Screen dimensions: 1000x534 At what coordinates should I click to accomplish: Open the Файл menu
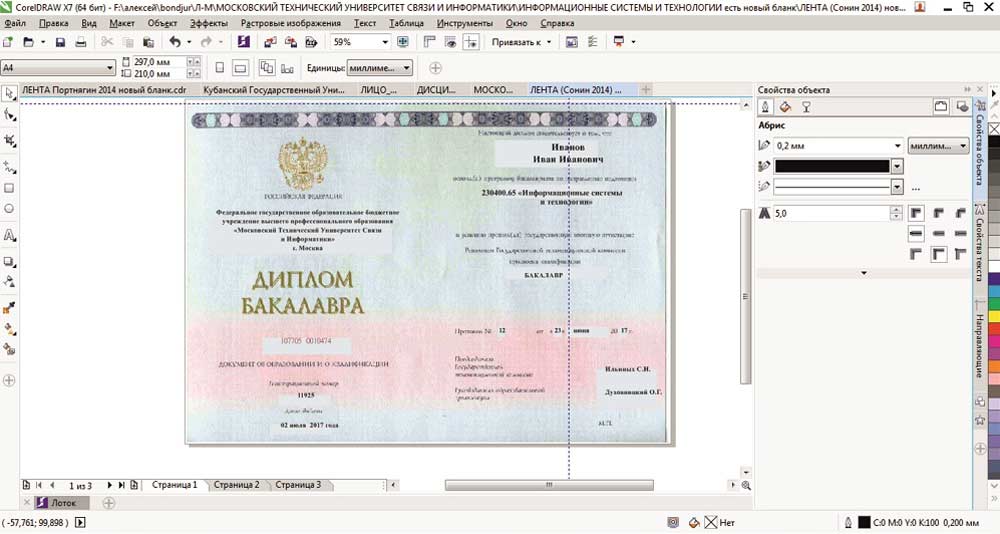tap(15, 23)
